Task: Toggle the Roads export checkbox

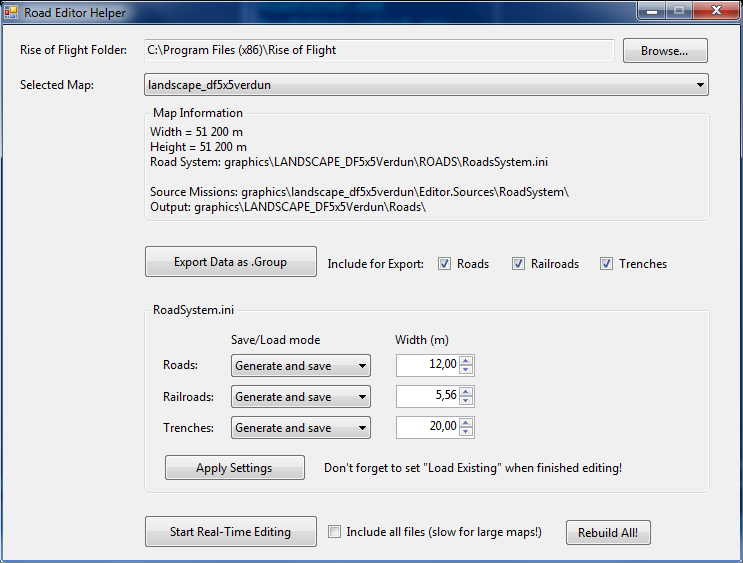Action: [444, 263]
